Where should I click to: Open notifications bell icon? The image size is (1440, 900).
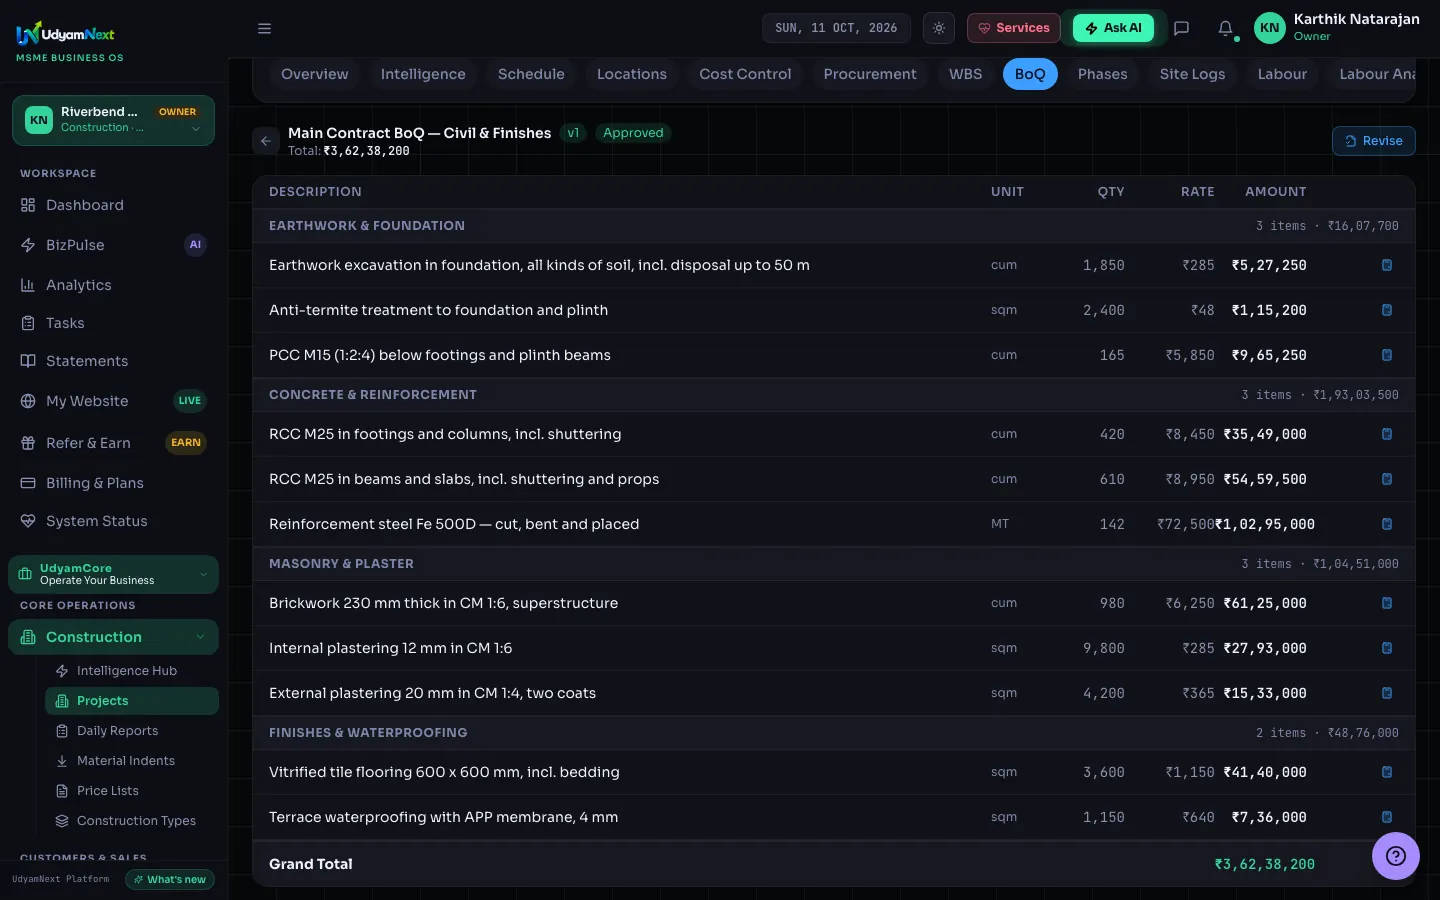[1225, 28]
